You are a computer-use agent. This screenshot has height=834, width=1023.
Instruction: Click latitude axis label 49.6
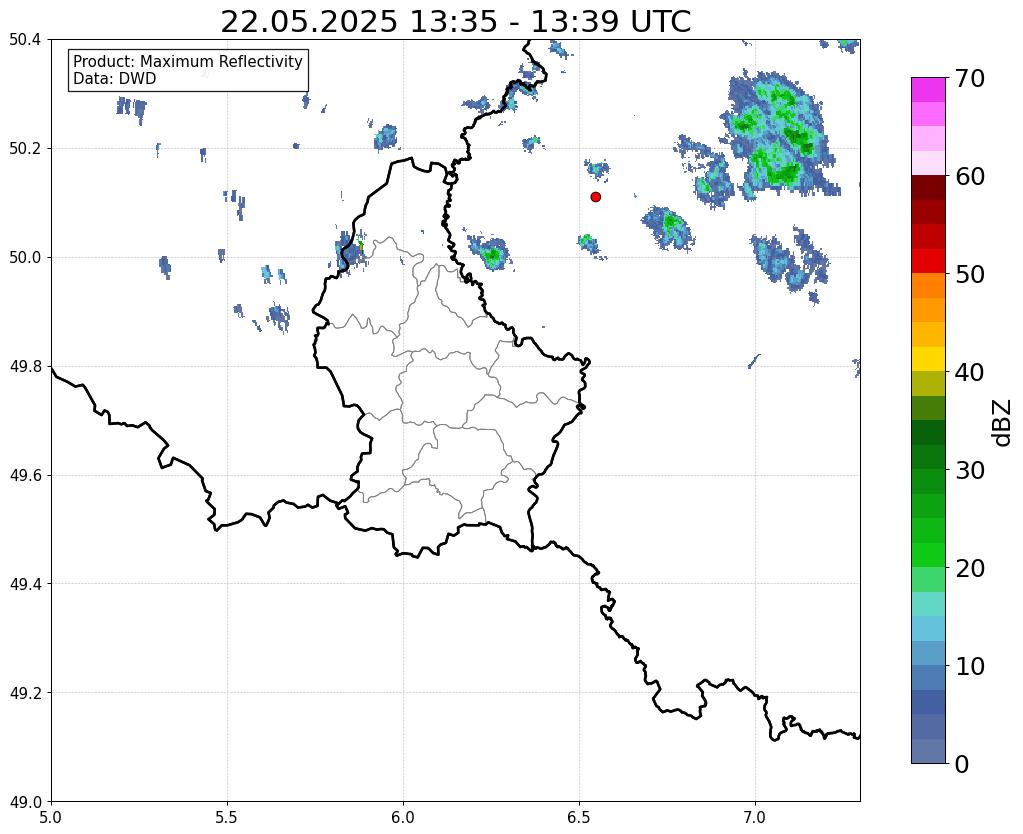[x=25, y=476]
